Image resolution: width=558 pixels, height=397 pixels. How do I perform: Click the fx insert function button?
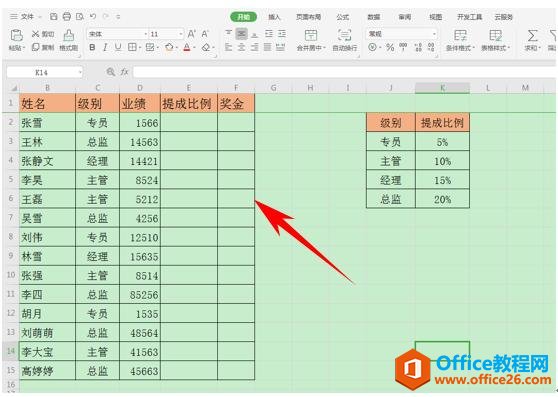click(x=124, y=72)
